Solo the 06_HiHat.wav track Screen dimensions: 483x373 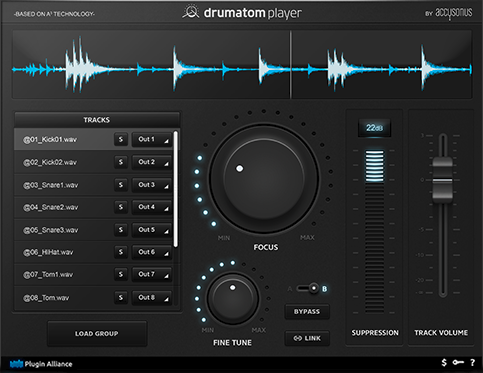121,252
